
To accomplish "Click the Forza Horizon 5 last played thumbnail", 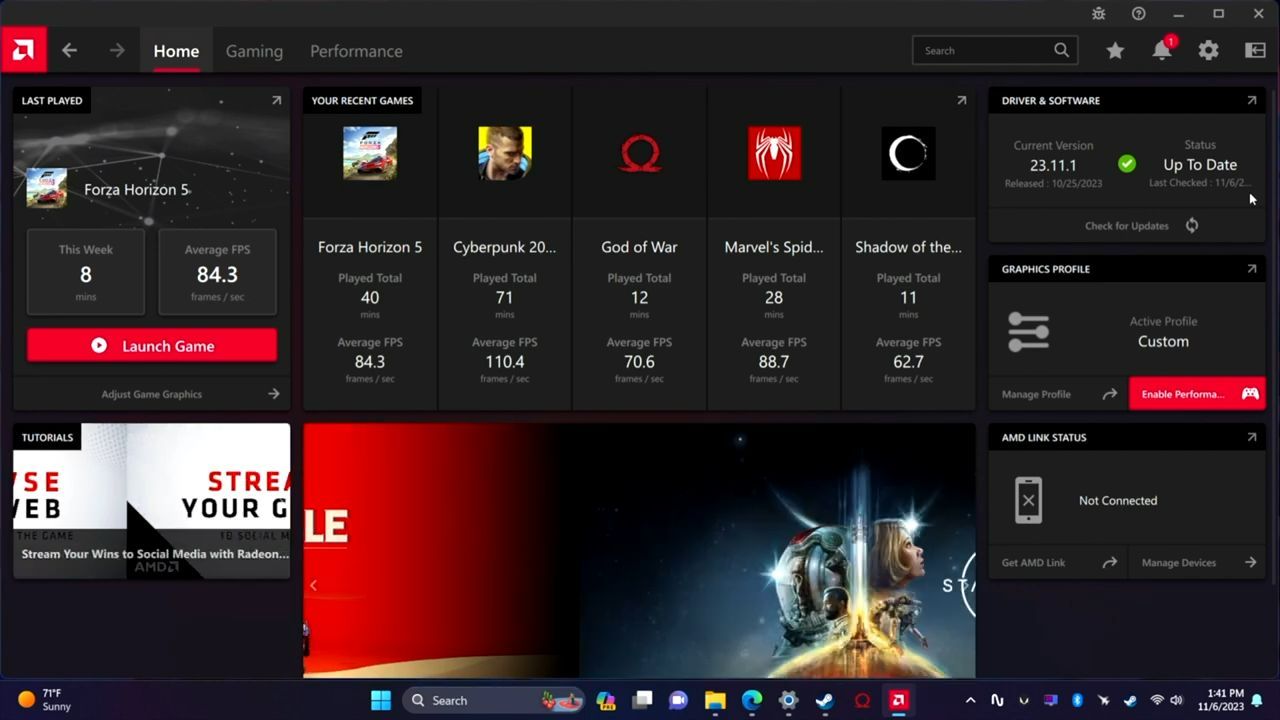I will pyautogui.click(x=46, y=188).
